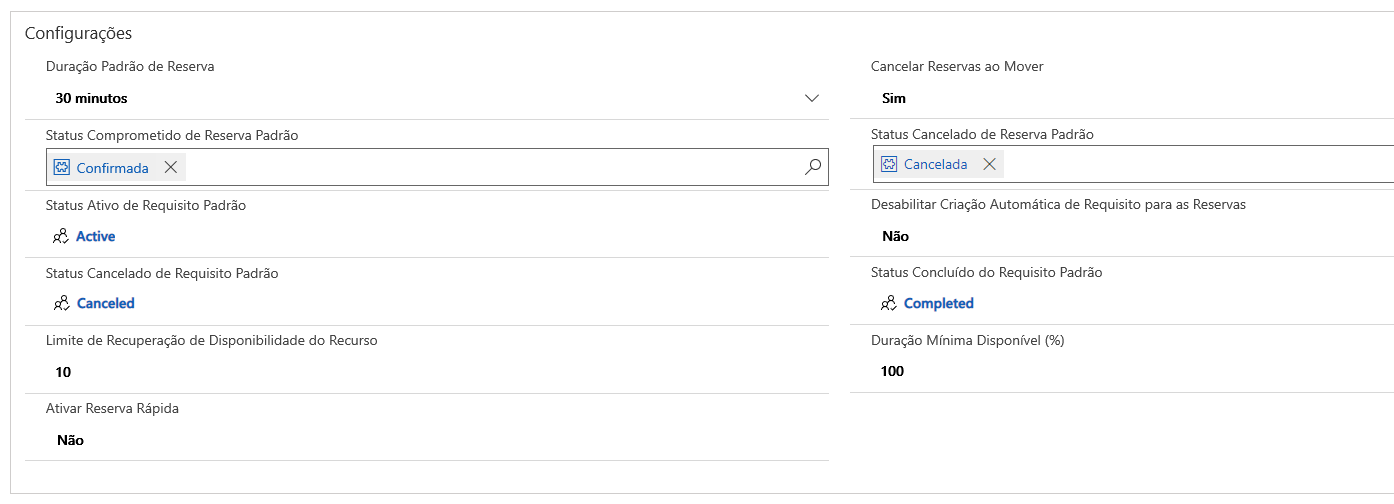Open the Cancelada booking status link

click(936, 164)
